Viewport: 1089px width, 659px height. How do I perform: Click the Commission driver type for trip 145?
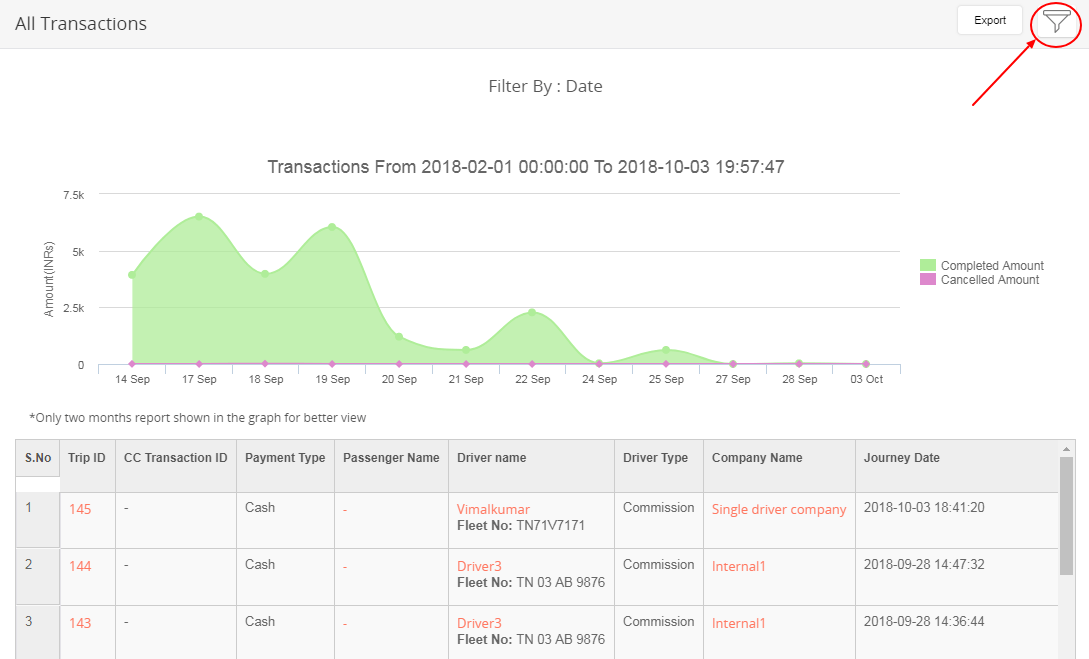point(658,508)
